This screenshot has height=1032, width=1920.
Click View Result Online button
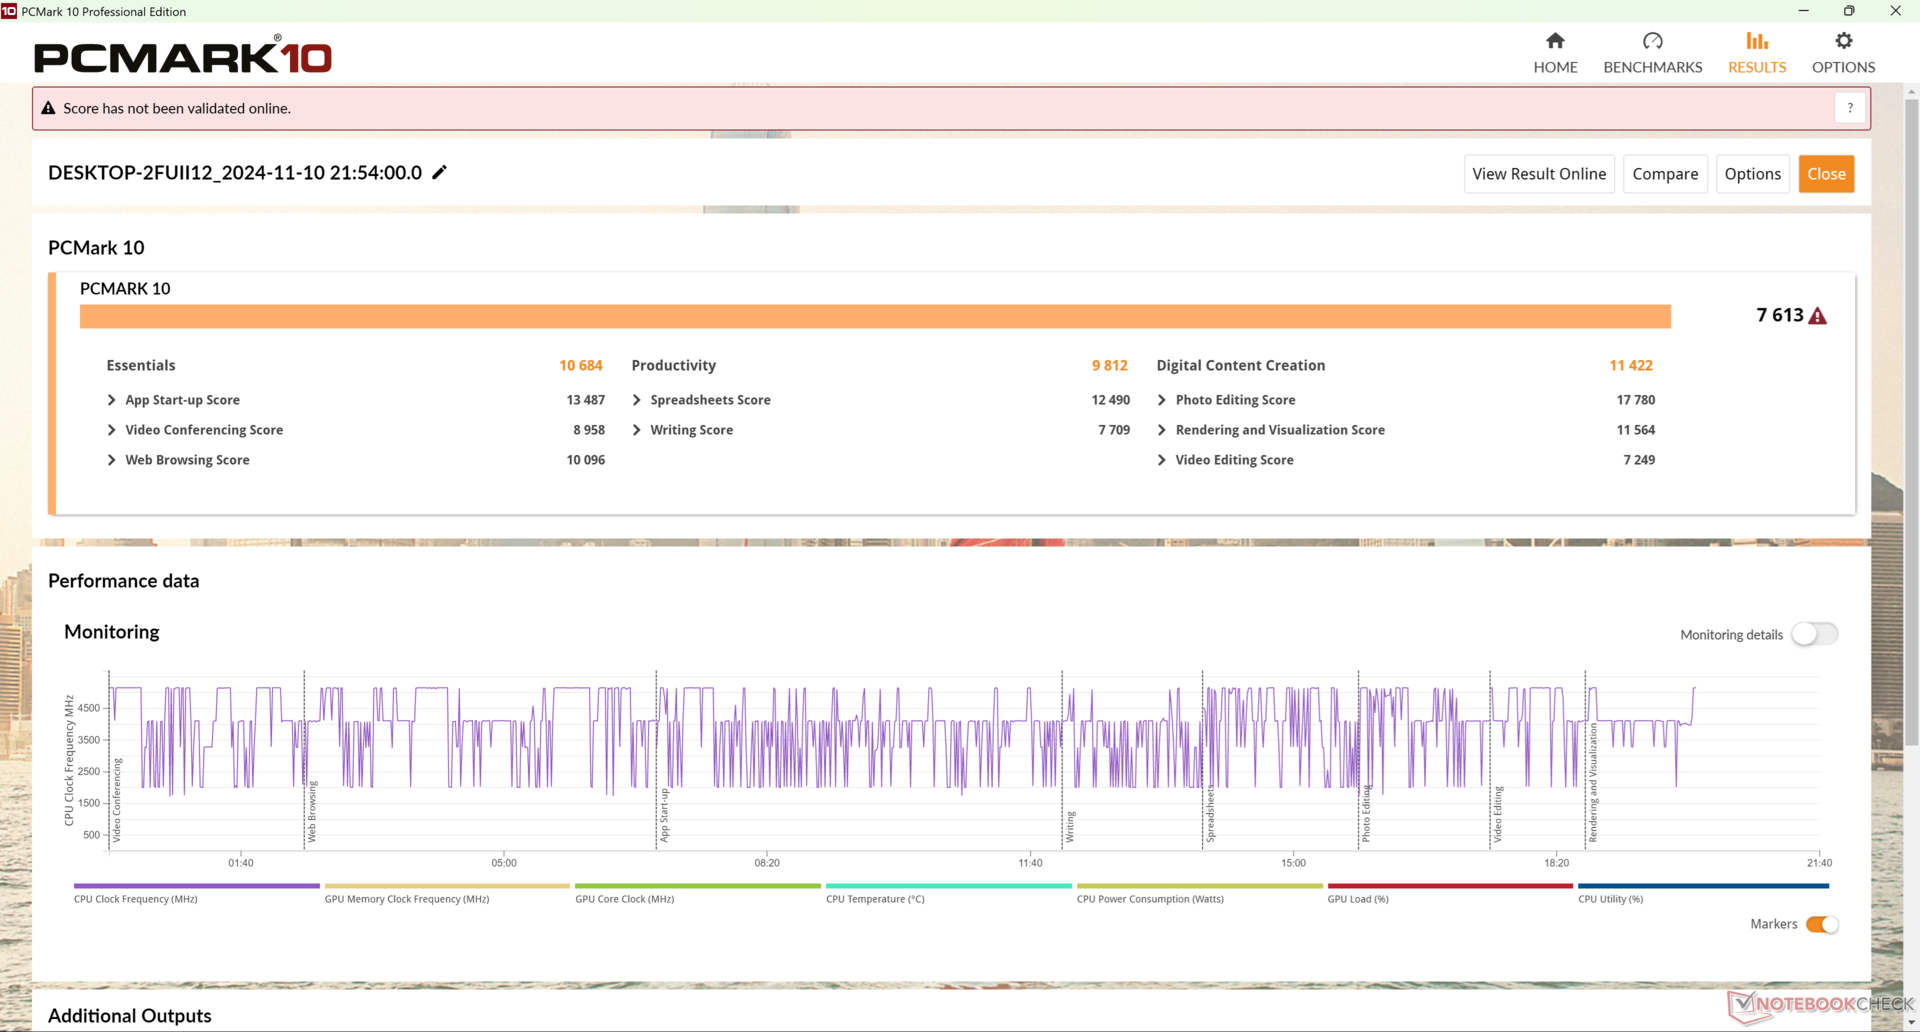(x=1539, y=174)
